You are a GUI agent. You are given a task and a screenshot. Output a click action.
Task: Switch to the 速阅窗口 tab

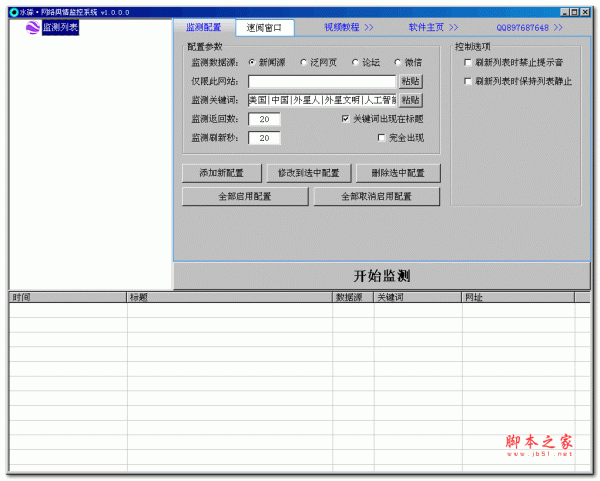tap(265, 28)
